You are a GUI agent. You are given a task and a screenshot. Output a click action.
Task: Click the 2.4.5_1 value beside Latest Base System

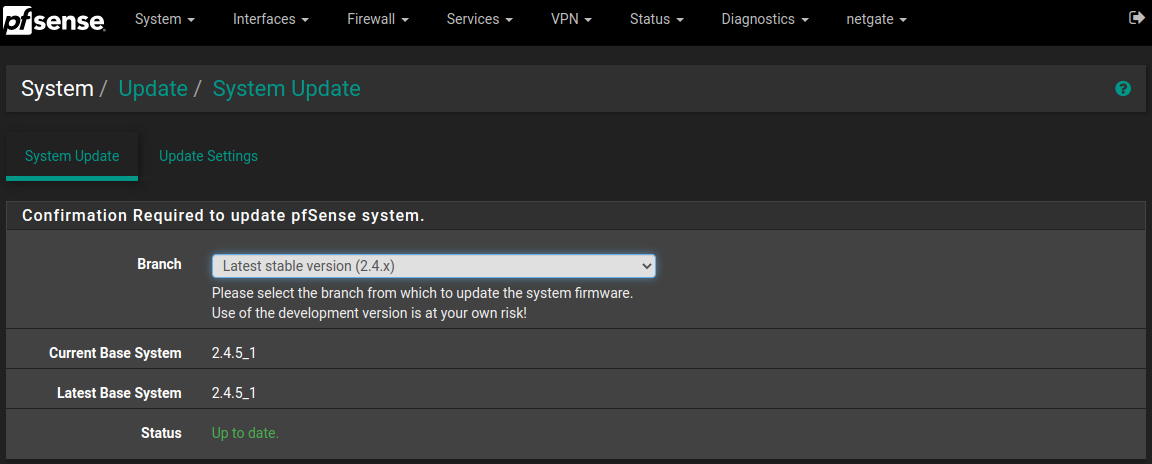click(x=234, y=393)
